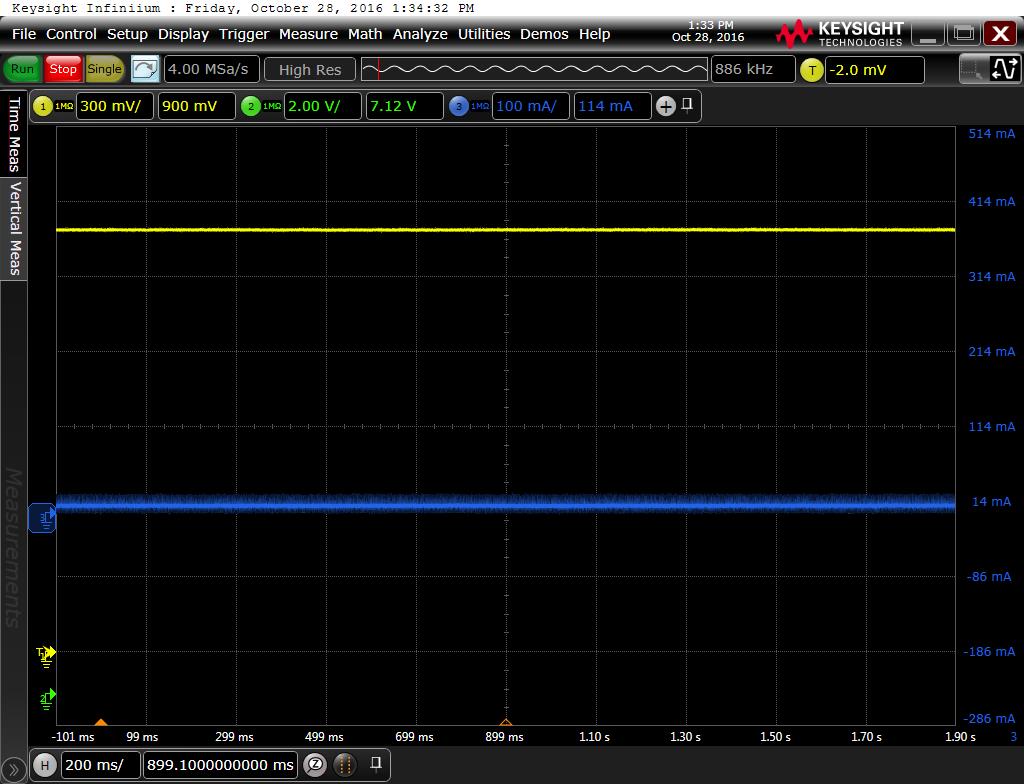Image resolution: width=1024 pixels, height=784 pixels.
Task: Click the memory bar waveform overview
Action: click(534, 69)
